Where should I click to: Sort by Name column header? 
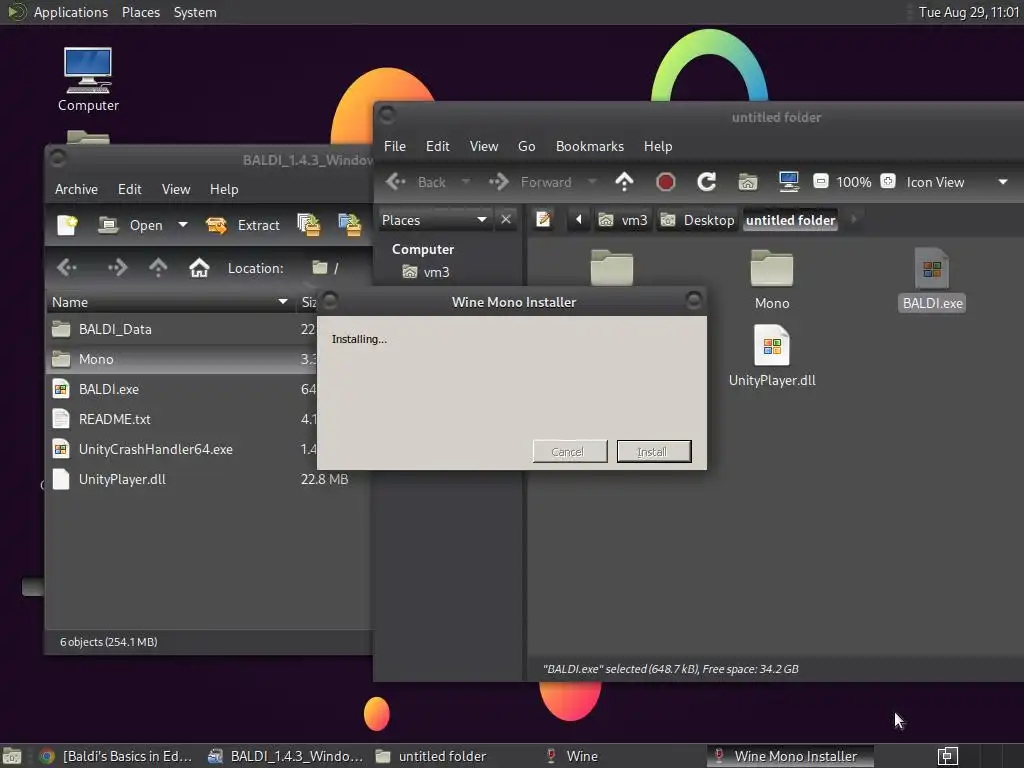coord(170,302)
